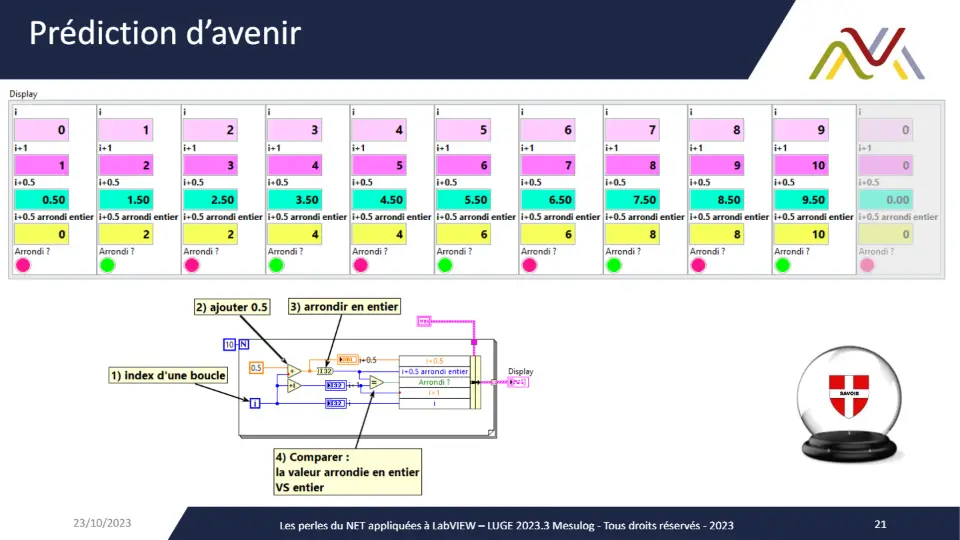960x540 pixels.
Task: Click the '3) arrondir en entier' label
Action: tap(344, 306)
